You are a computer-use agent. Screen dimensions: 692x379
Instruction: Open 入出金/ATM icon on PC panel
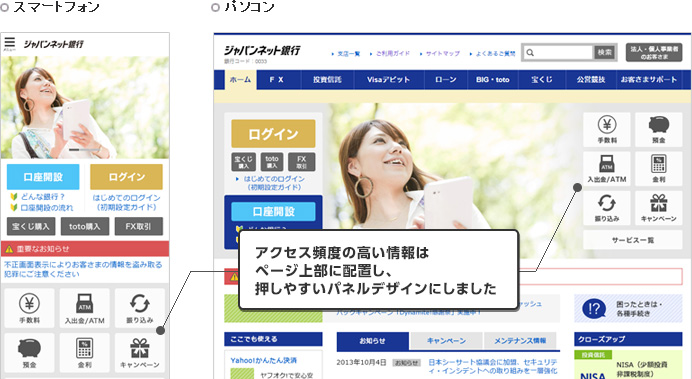607,169
